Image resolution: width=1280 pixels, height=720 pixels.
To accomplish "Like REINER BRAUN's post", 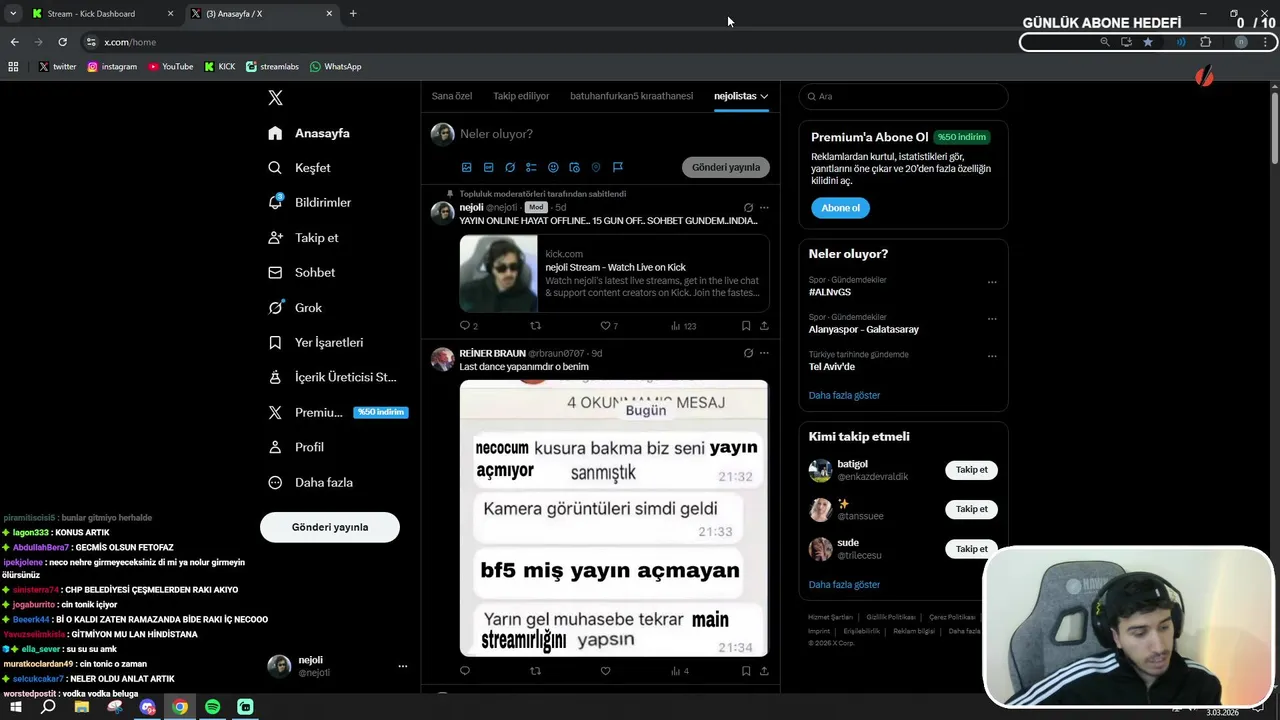I will [605, 671].
